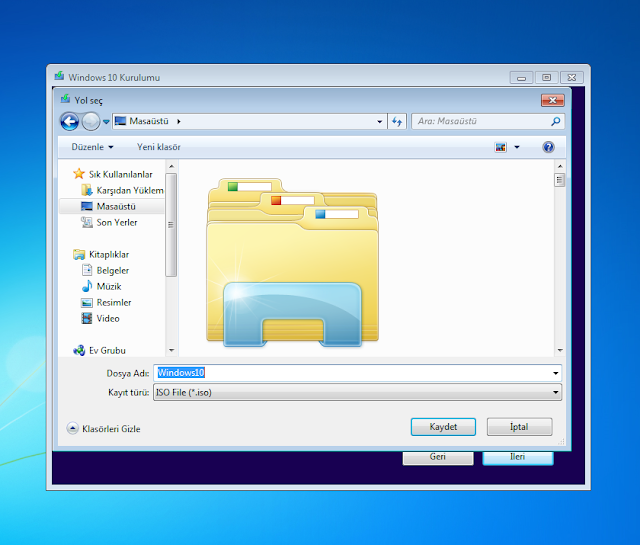Image resolution: width=640 pixels, height=545 pixels.
Task: Click the Yol seç title bar icon
Action: tap(65, 99)
